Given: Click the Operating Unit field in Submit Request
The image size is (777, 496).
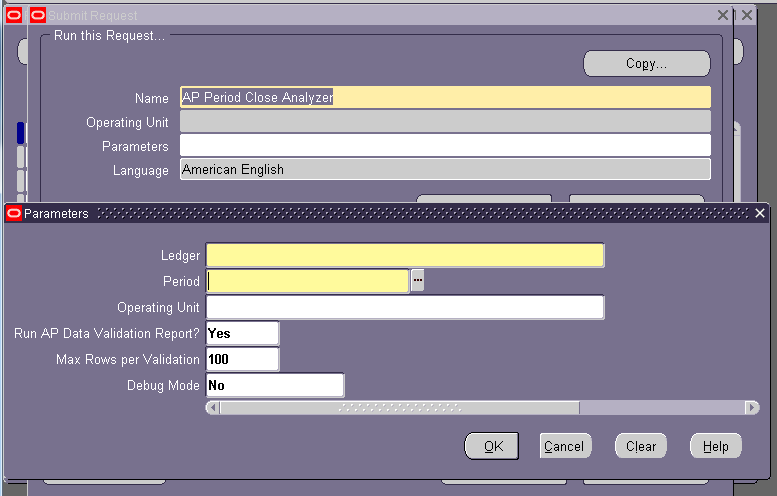Looking at the screenshot, I should pyautogui.click(x=445, y=121).
